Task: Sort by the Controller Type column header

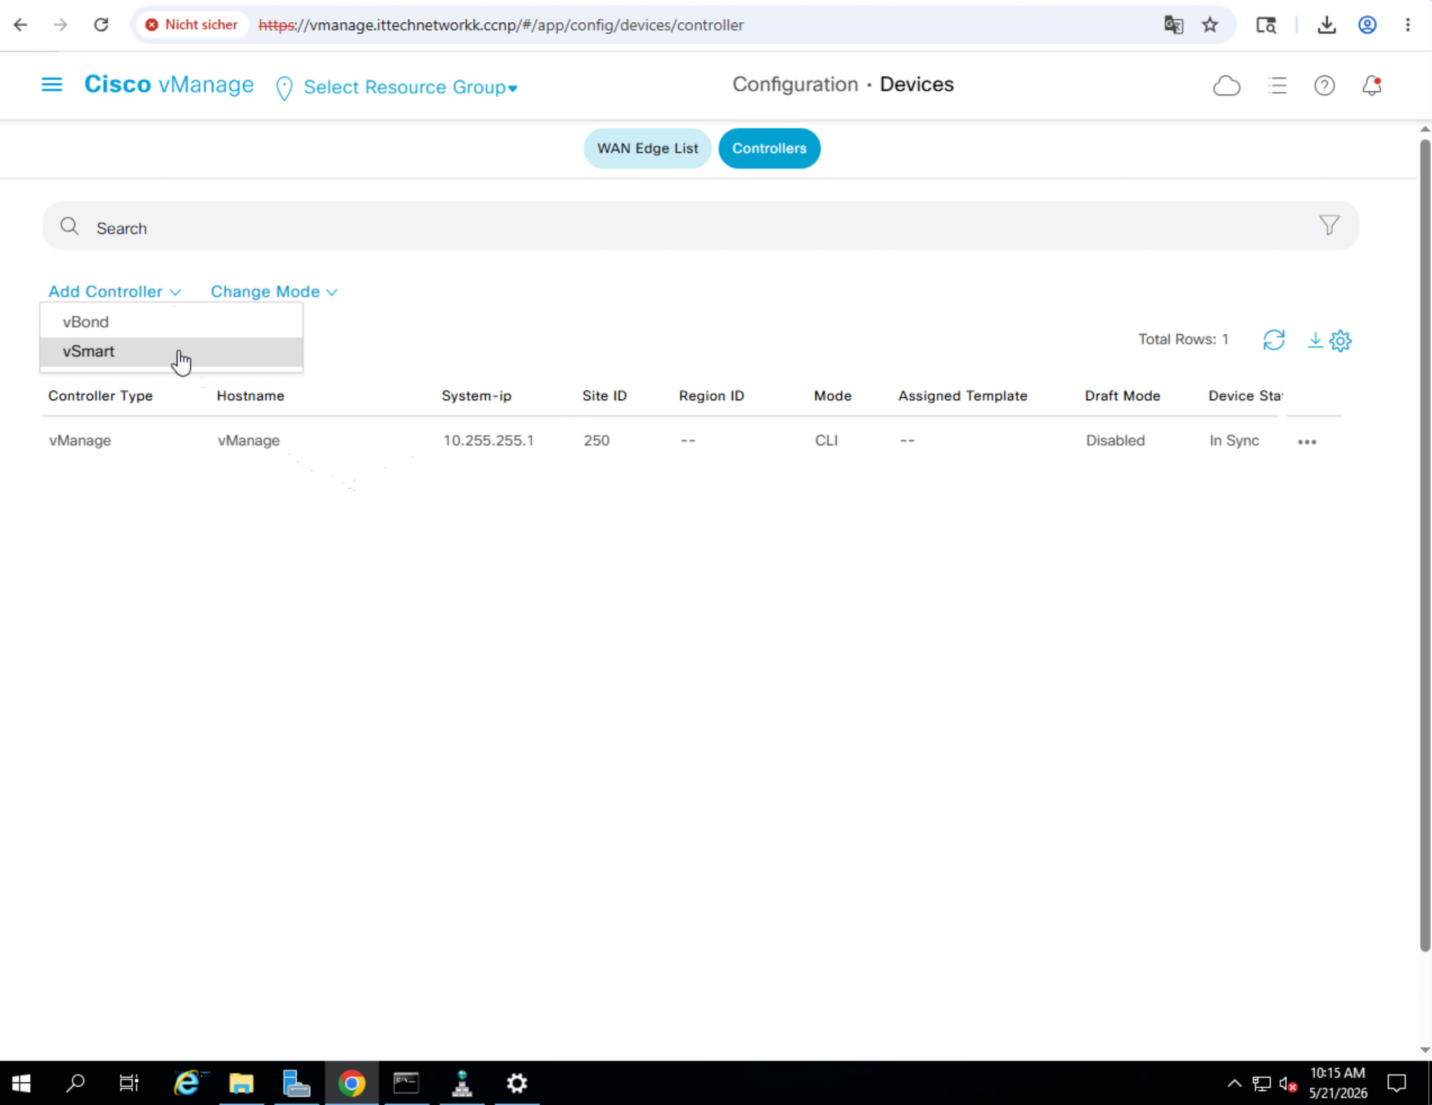Action: coord(100,396)
